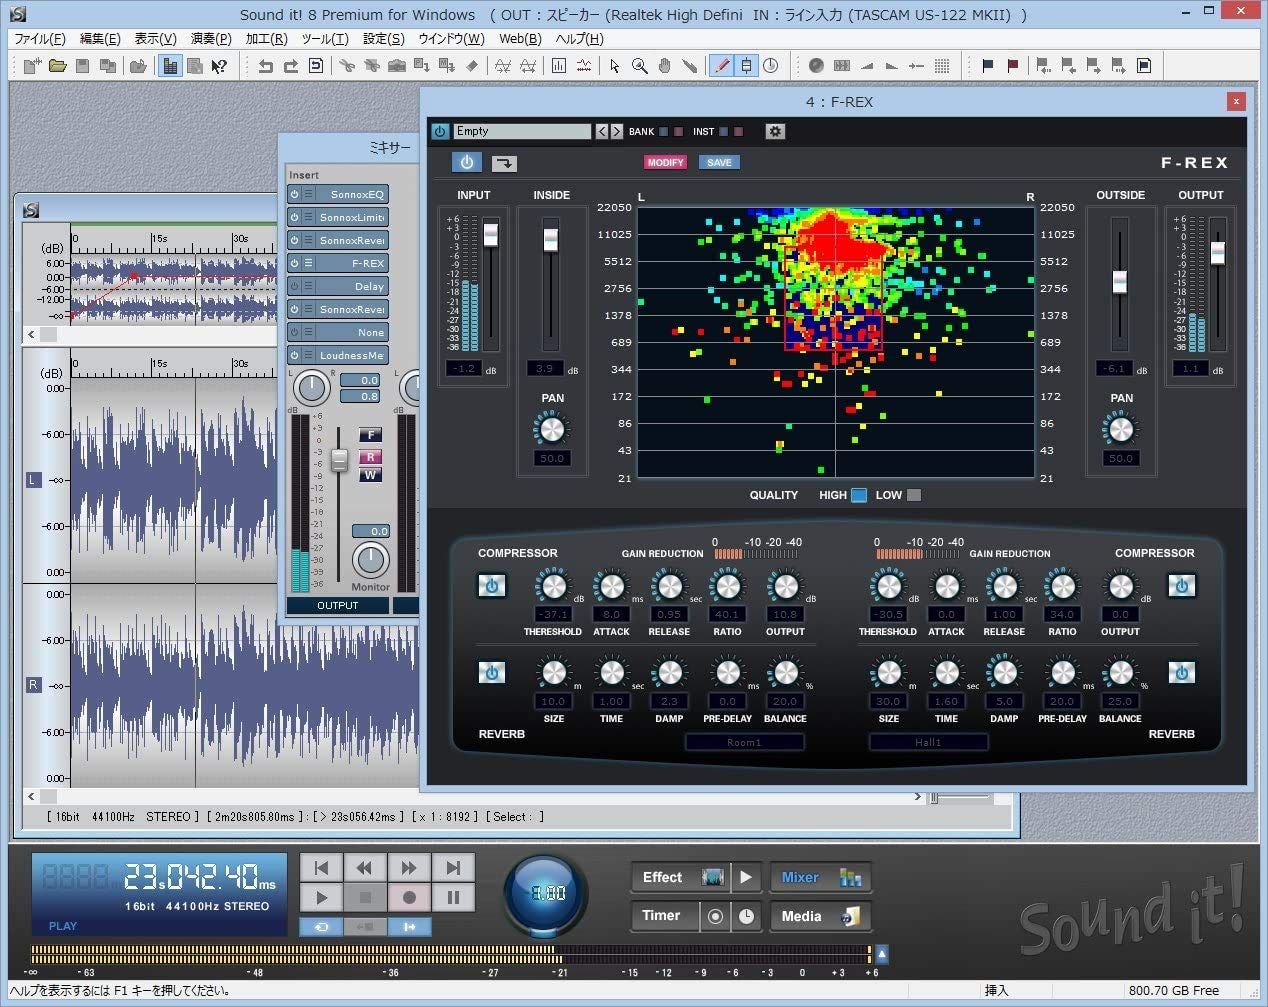Click the undo arrow icon

click(x=265, y=66)
